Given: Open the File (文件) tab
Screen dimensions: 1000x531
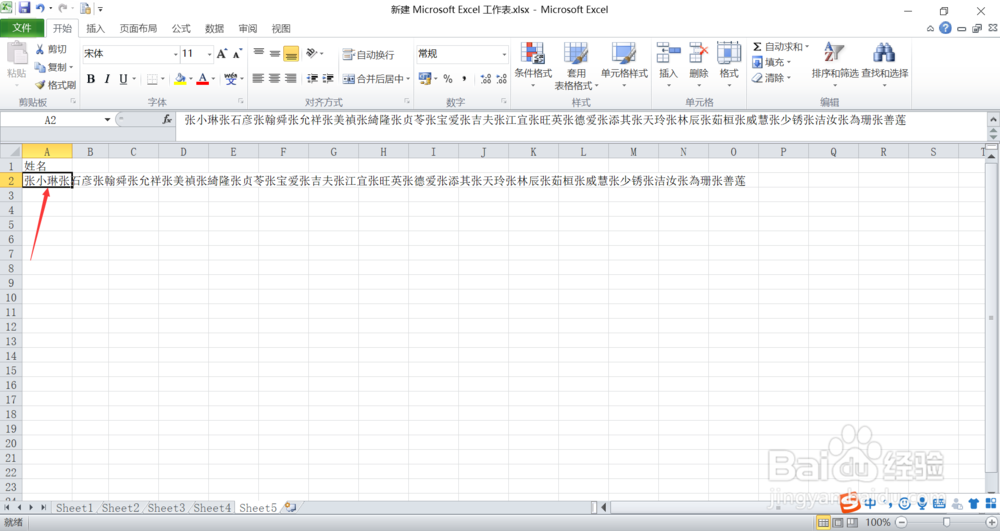Looking at the screenshot, I should coord(22,28).
